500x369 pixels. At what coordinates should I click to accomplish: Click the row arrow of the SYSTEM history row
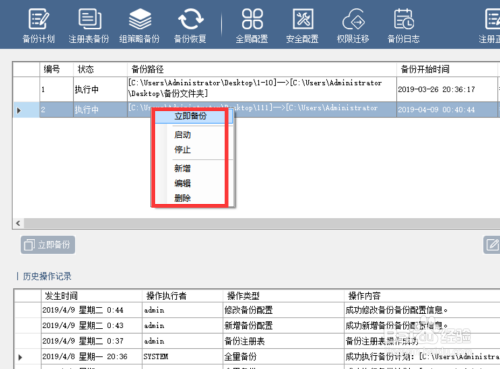20,357
